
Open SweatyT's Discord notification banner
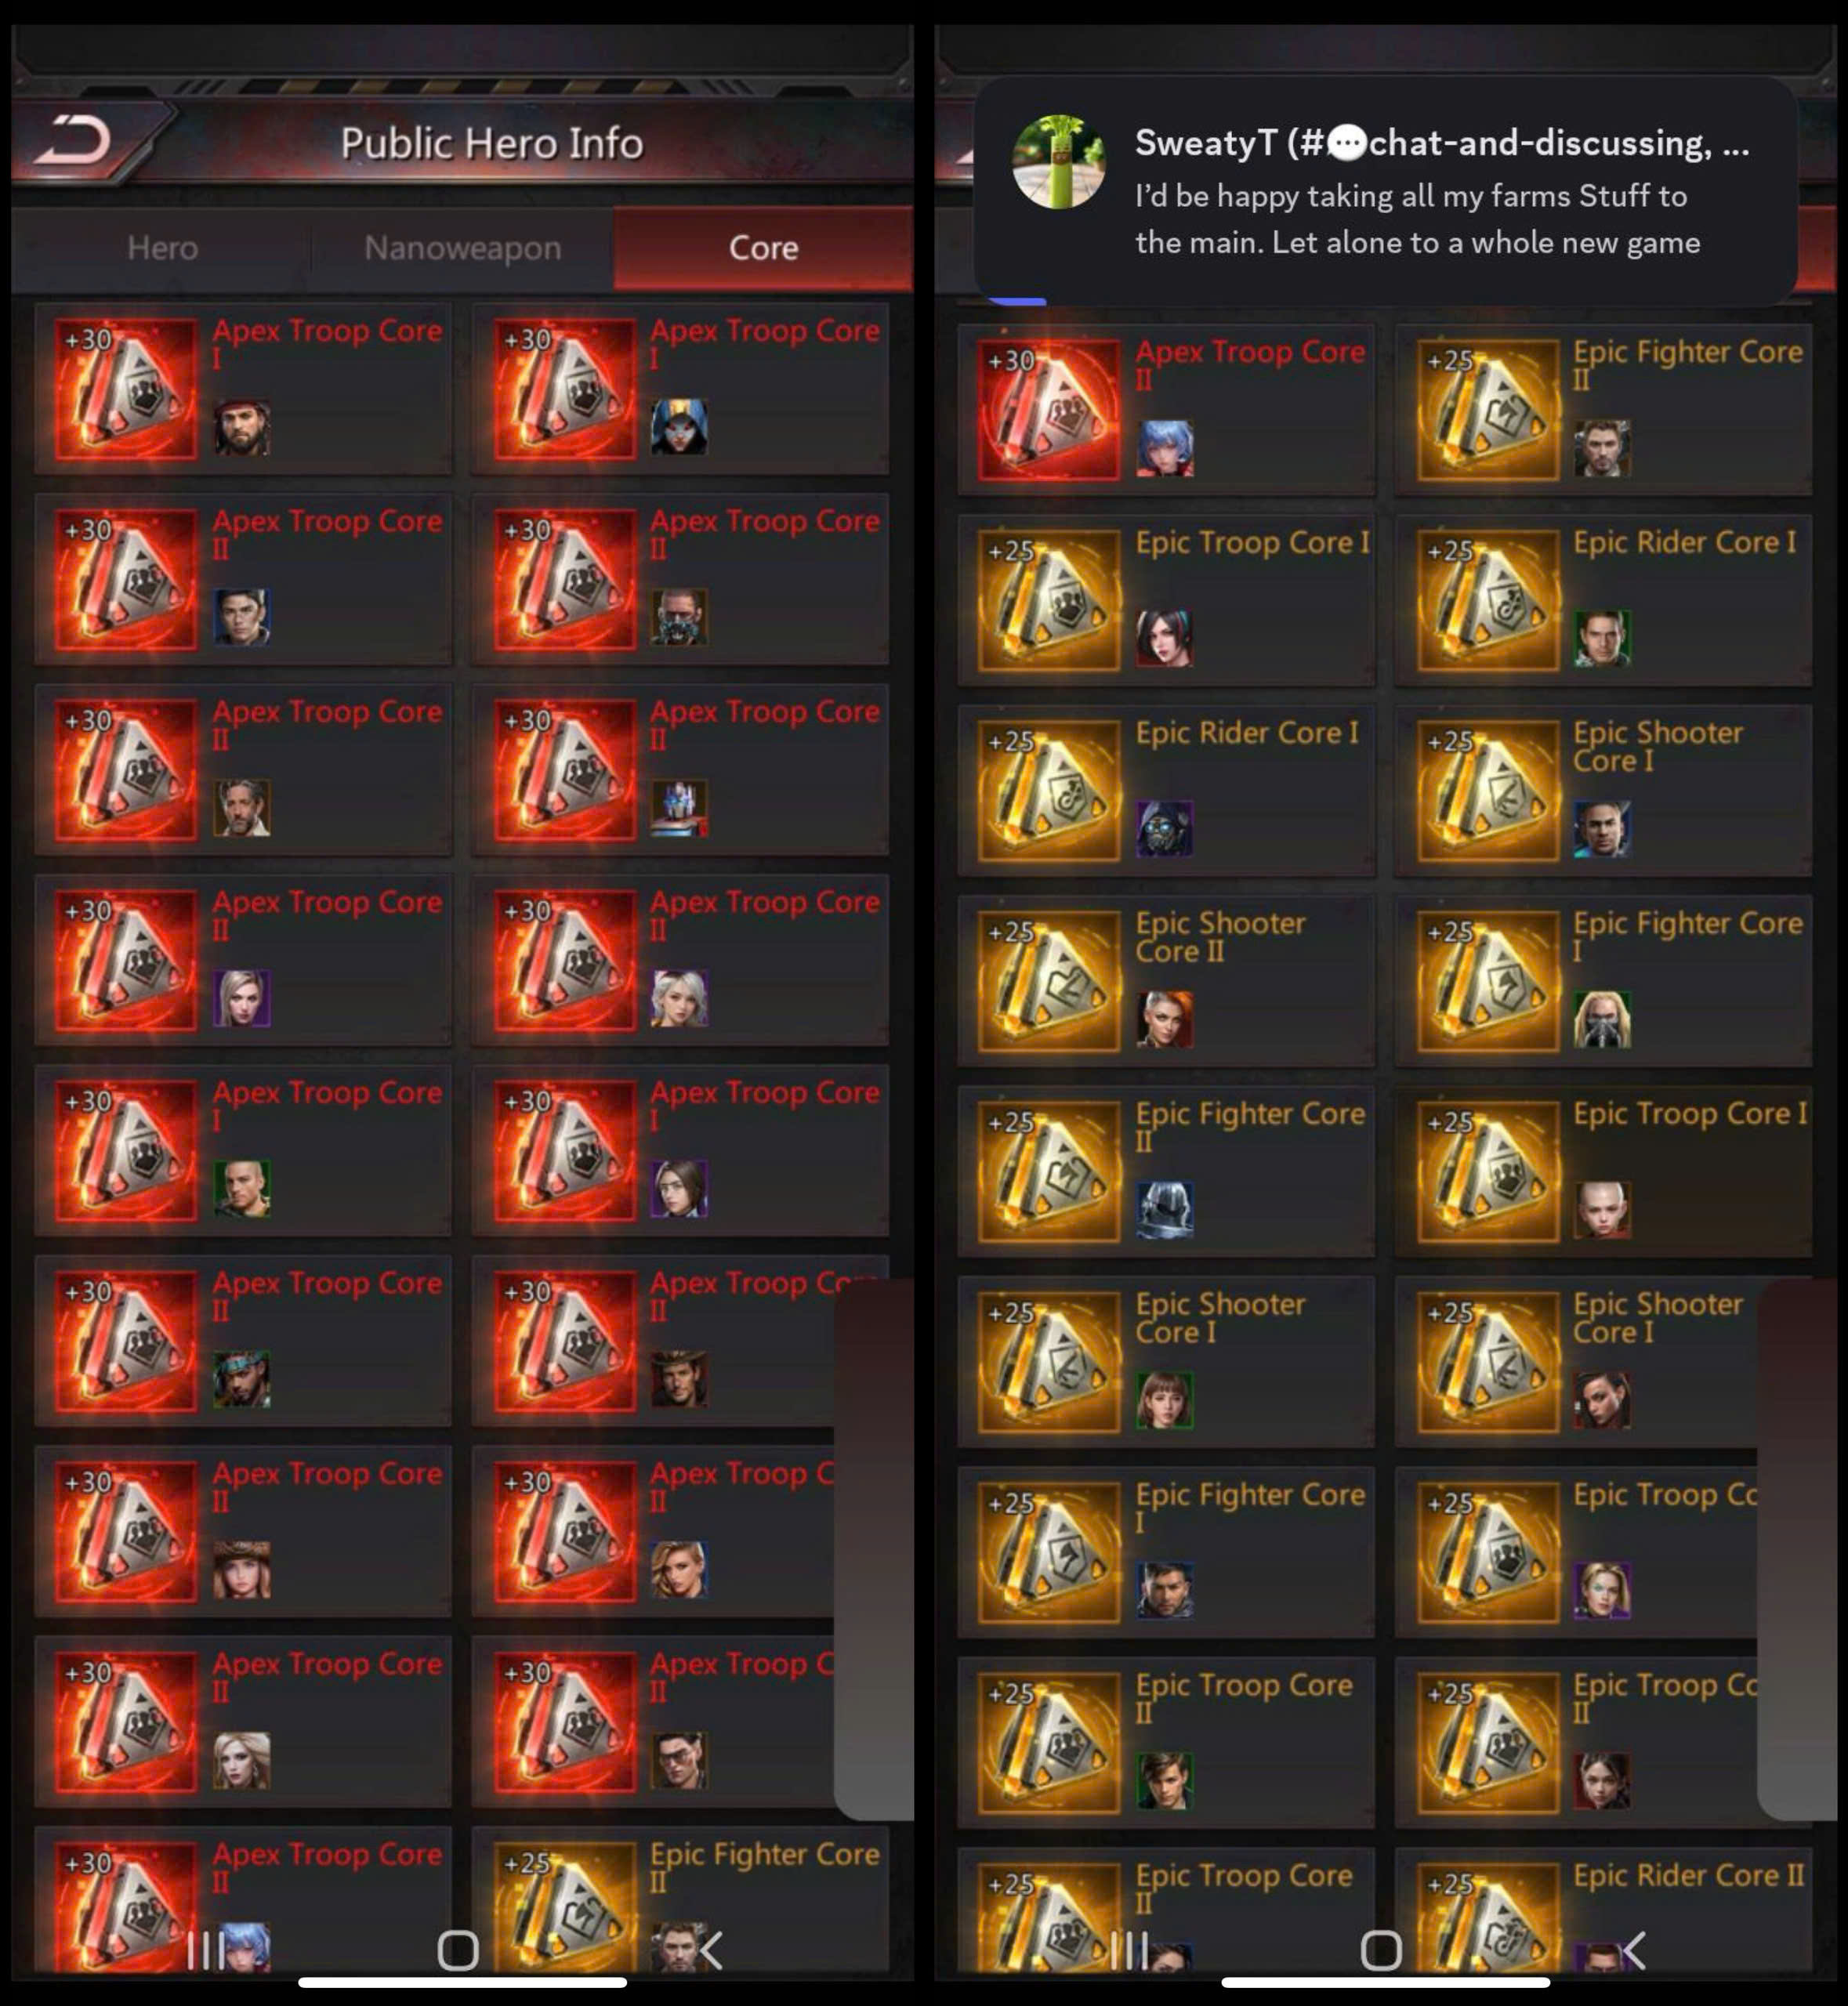coord(1385,192)
